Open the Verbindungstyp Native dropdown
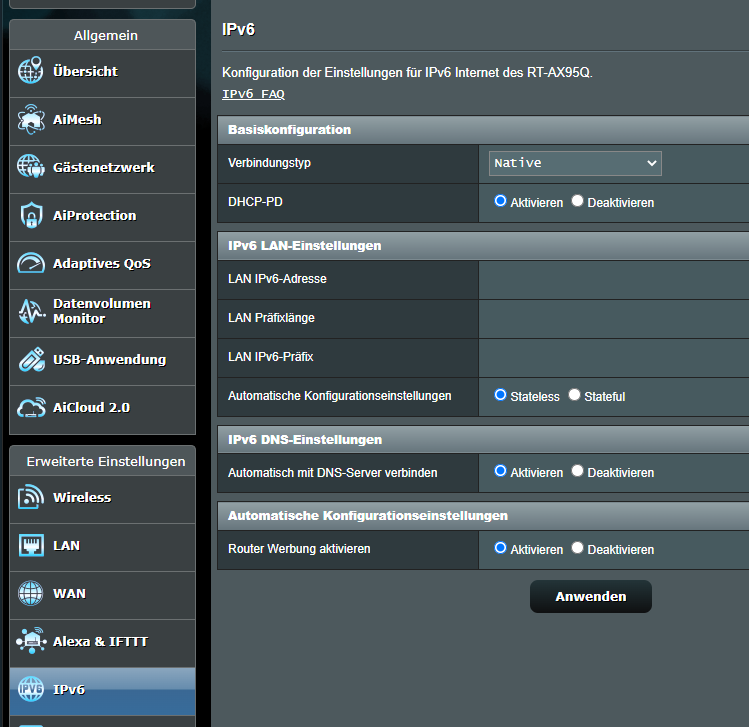Image resolution: width=749 pixels, height=727 pixels. click(x=575, y=163)
